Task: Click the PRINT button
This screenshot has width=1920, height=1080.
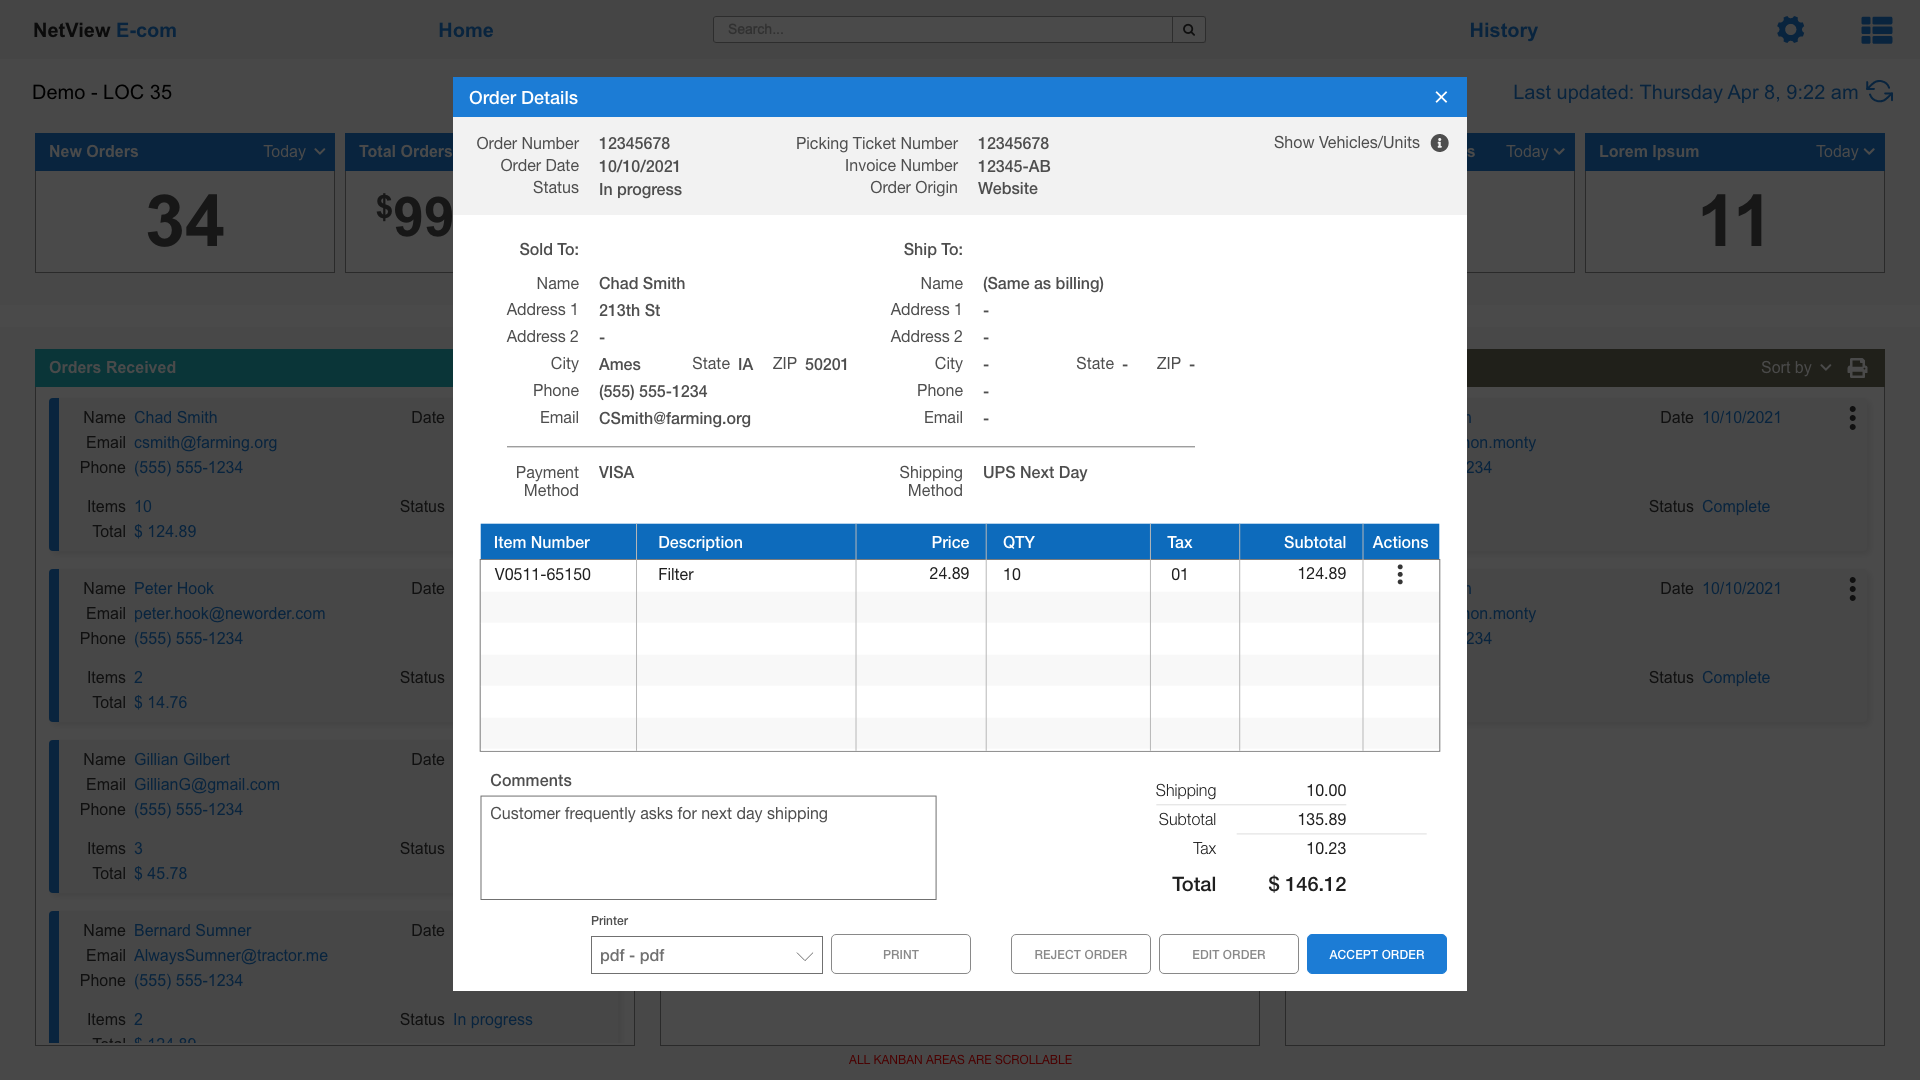Action: 900,954
